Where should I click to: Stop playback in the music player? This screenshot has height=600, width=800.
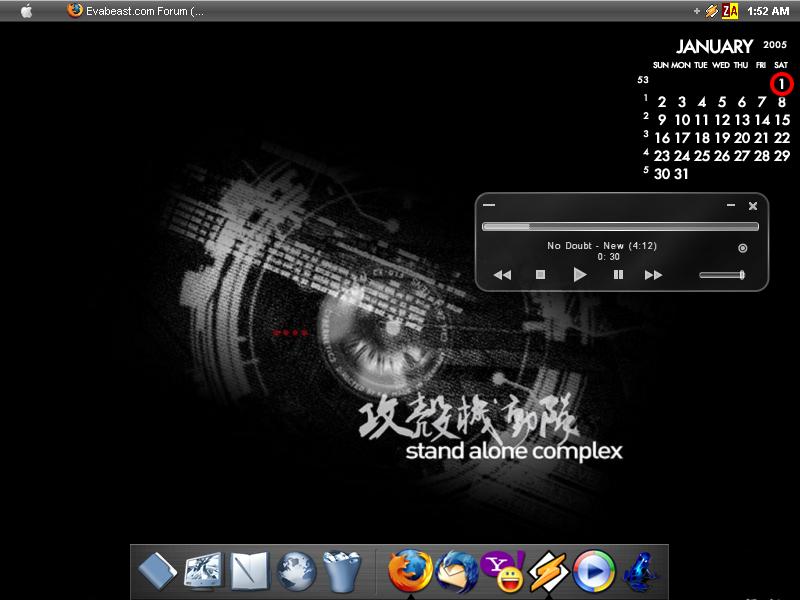(540, 275)
